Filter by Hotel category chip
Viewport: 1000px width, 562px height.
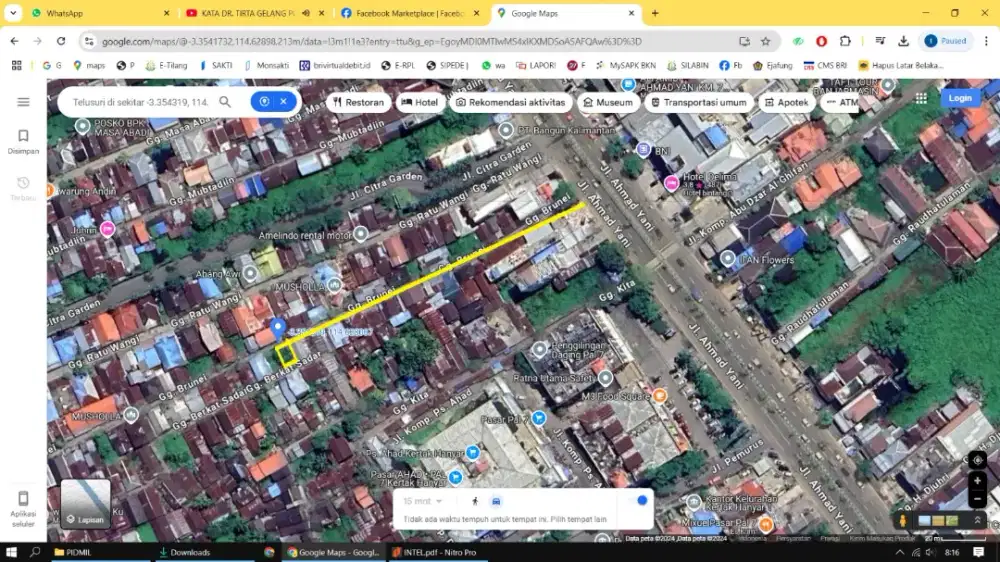pos(420,102)
